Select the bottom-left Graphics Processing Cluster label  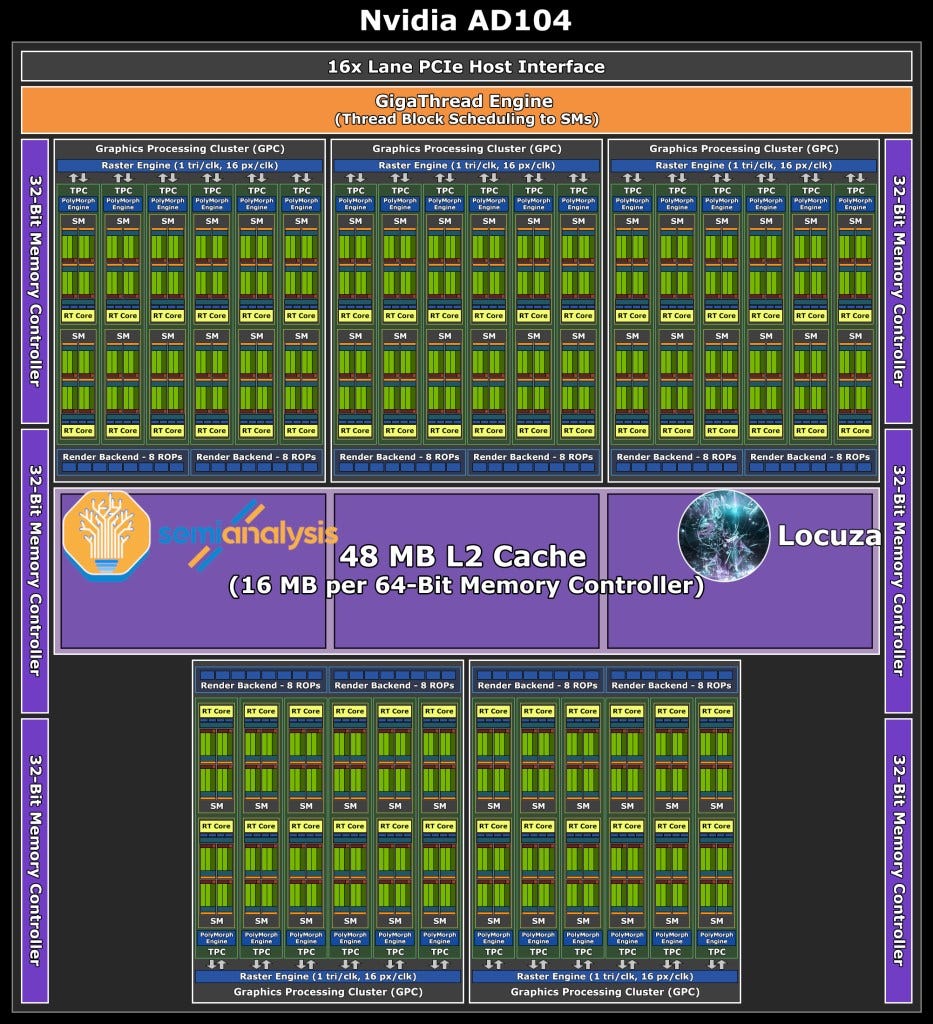[328, 992]
